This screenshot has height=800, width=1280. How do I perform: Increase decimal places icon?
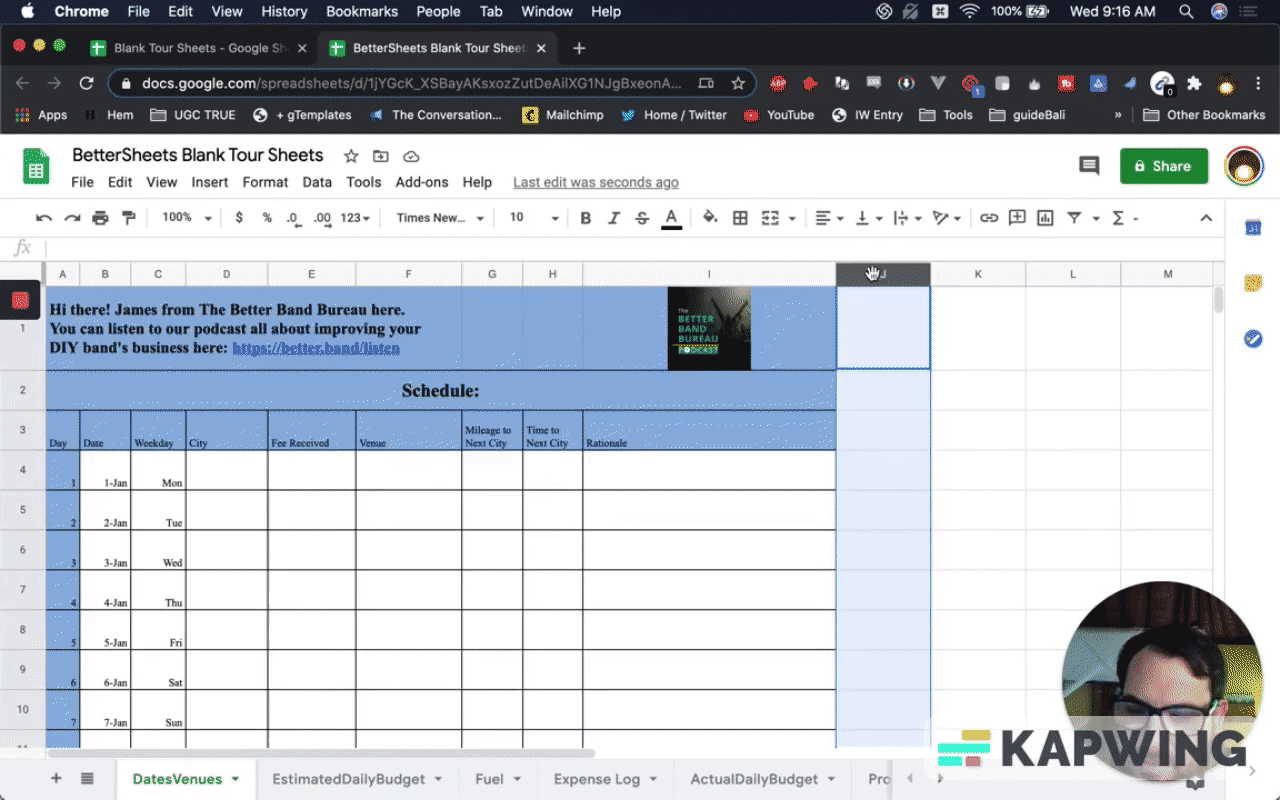click(322, 218)
